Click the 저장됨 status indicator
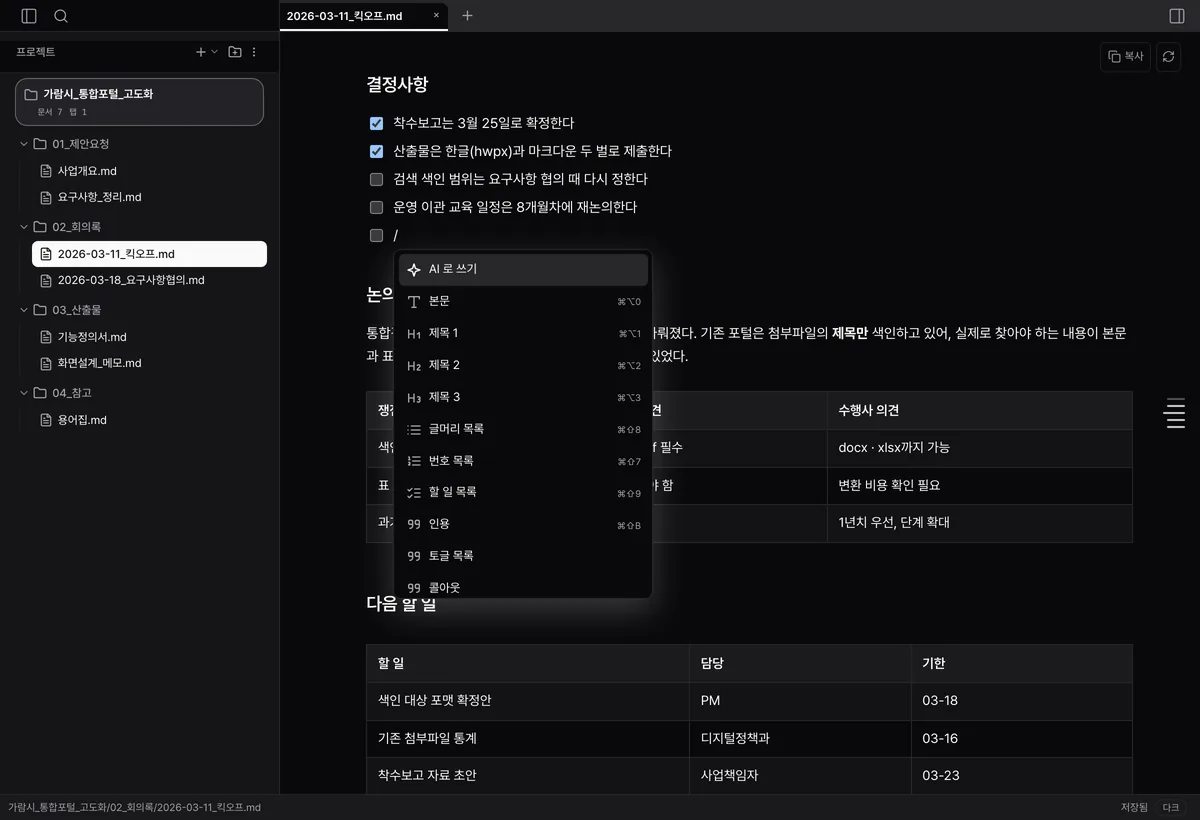Image resolution: width=1200 pixels, height=820 pixels. 1134,807
